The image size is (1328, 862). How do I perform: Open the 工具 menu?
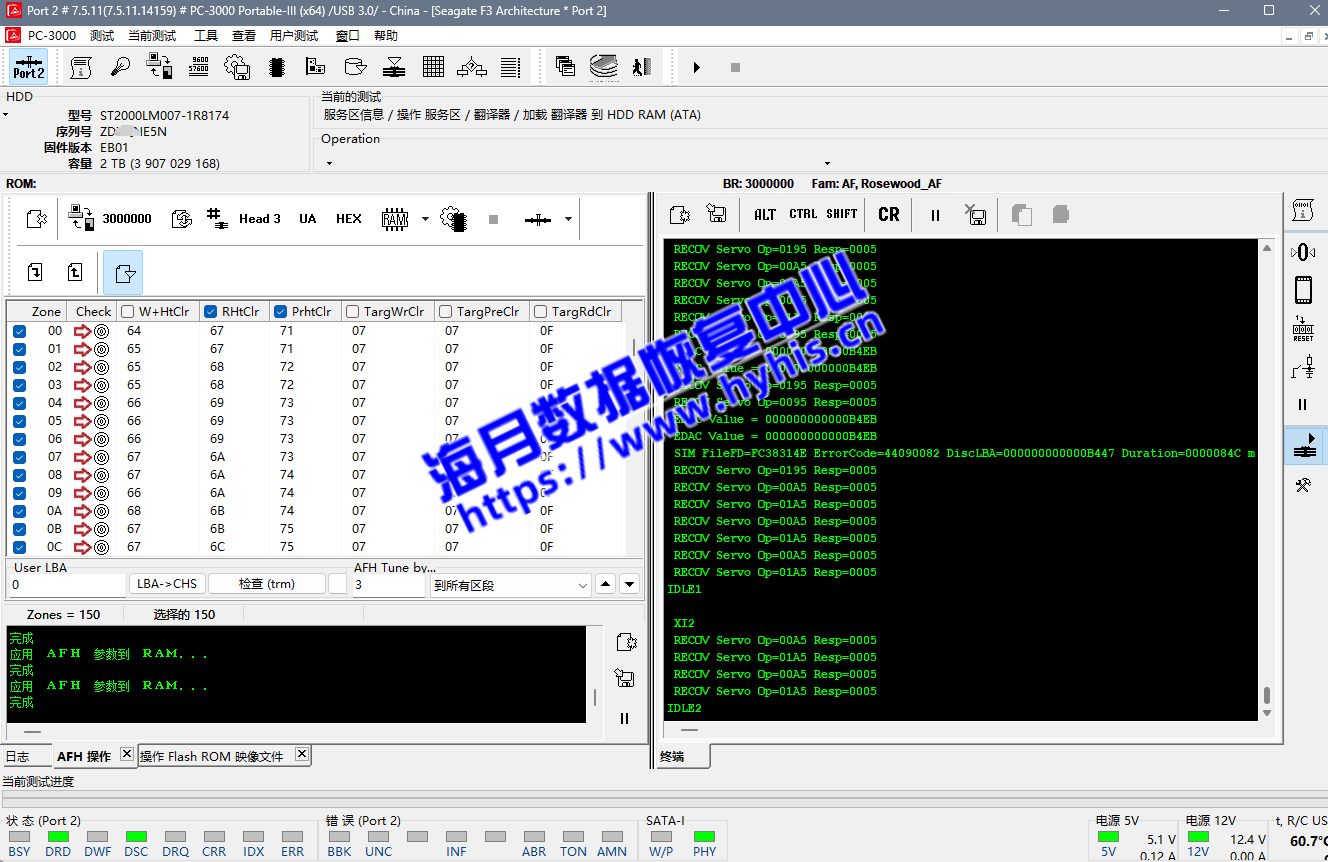pyautogui.click(x=205, y=36)
